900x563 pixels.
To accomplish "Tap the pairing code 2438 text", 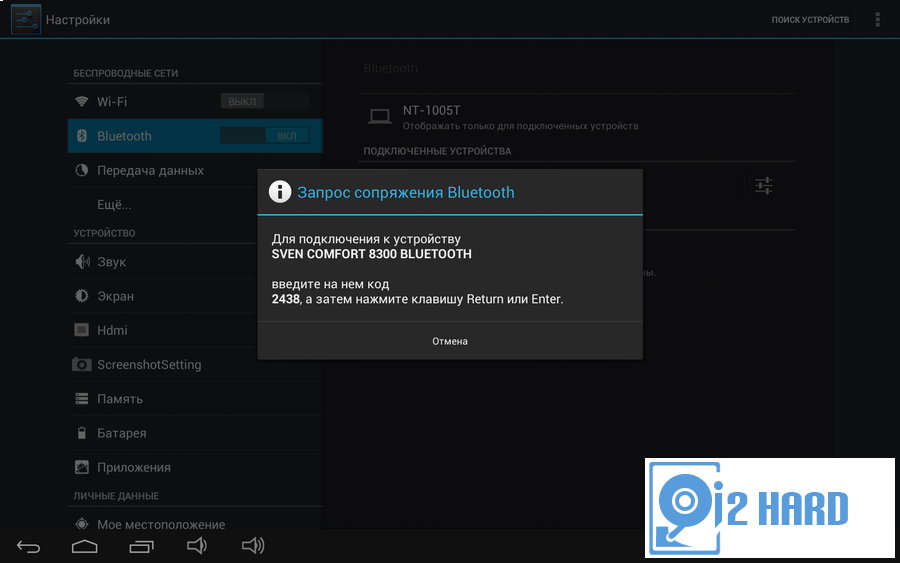I will (285, 299).
